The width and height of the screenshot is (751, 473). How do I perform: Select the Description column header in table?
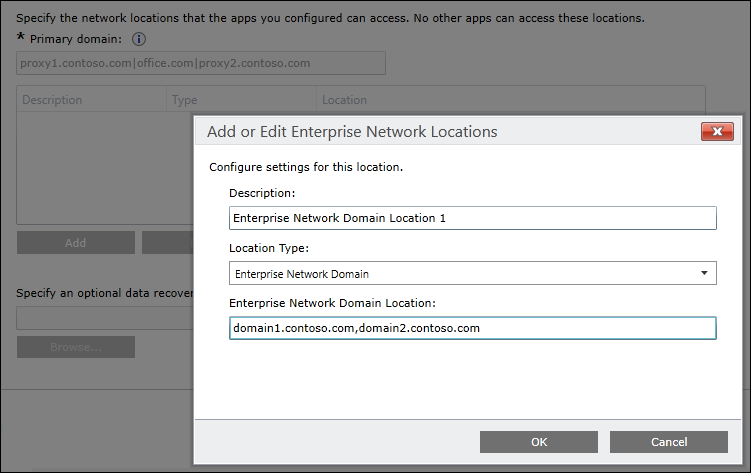click(91, 100)
